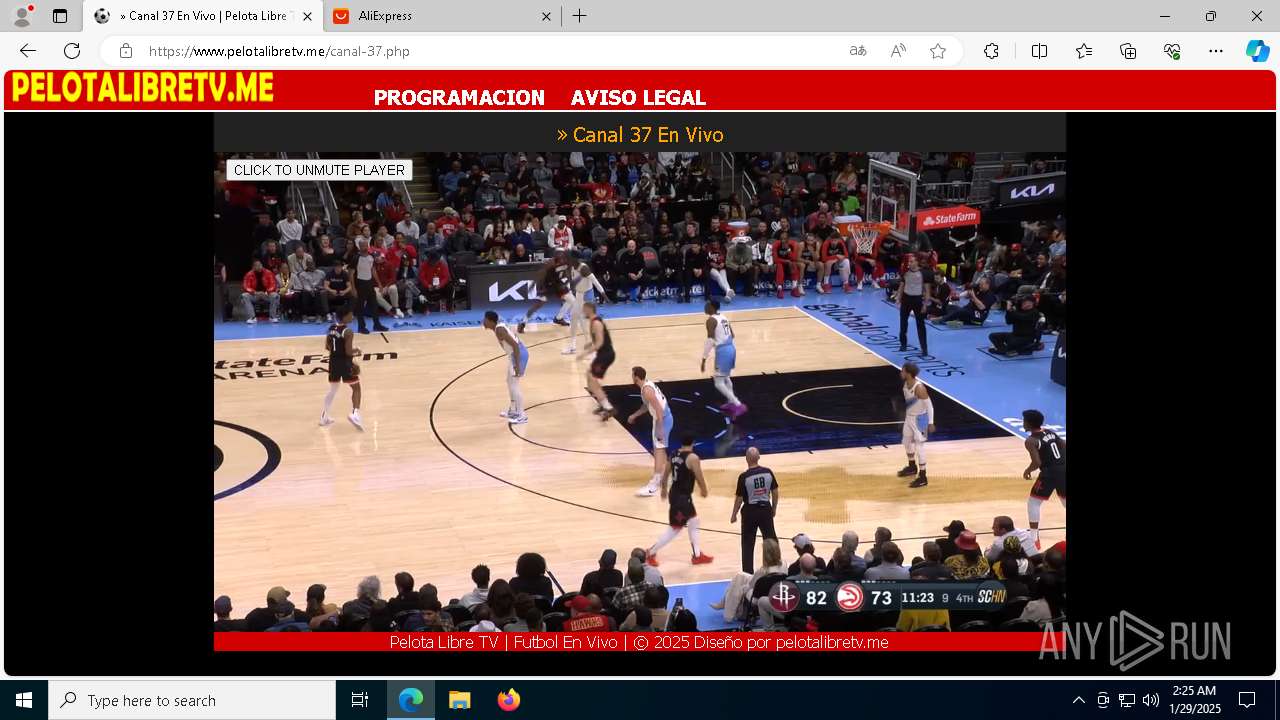This screenshot has width=1280, height=720.
Task: Add this page to favorites
Action: coord(938,51)
